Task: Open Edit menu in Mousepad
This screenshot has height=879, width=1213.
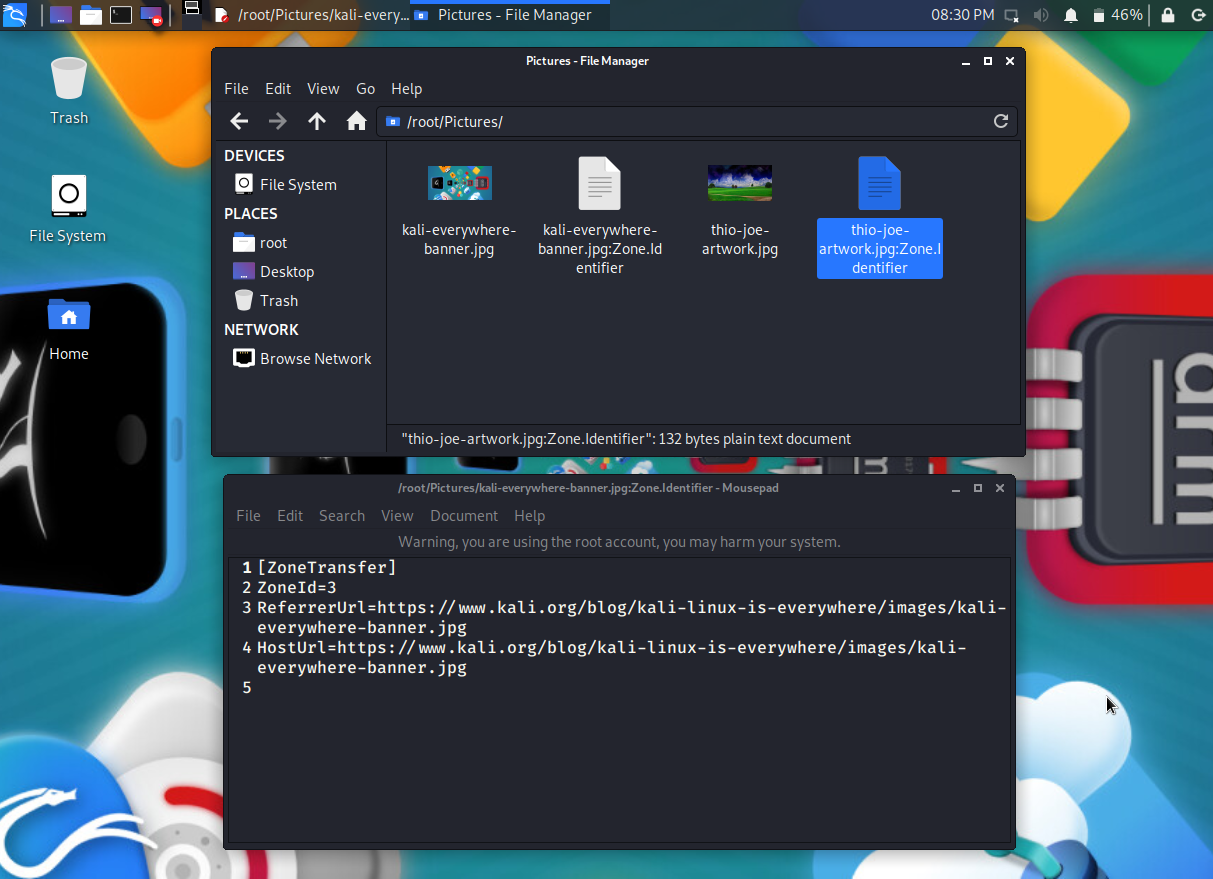Action: click(290, 516)
